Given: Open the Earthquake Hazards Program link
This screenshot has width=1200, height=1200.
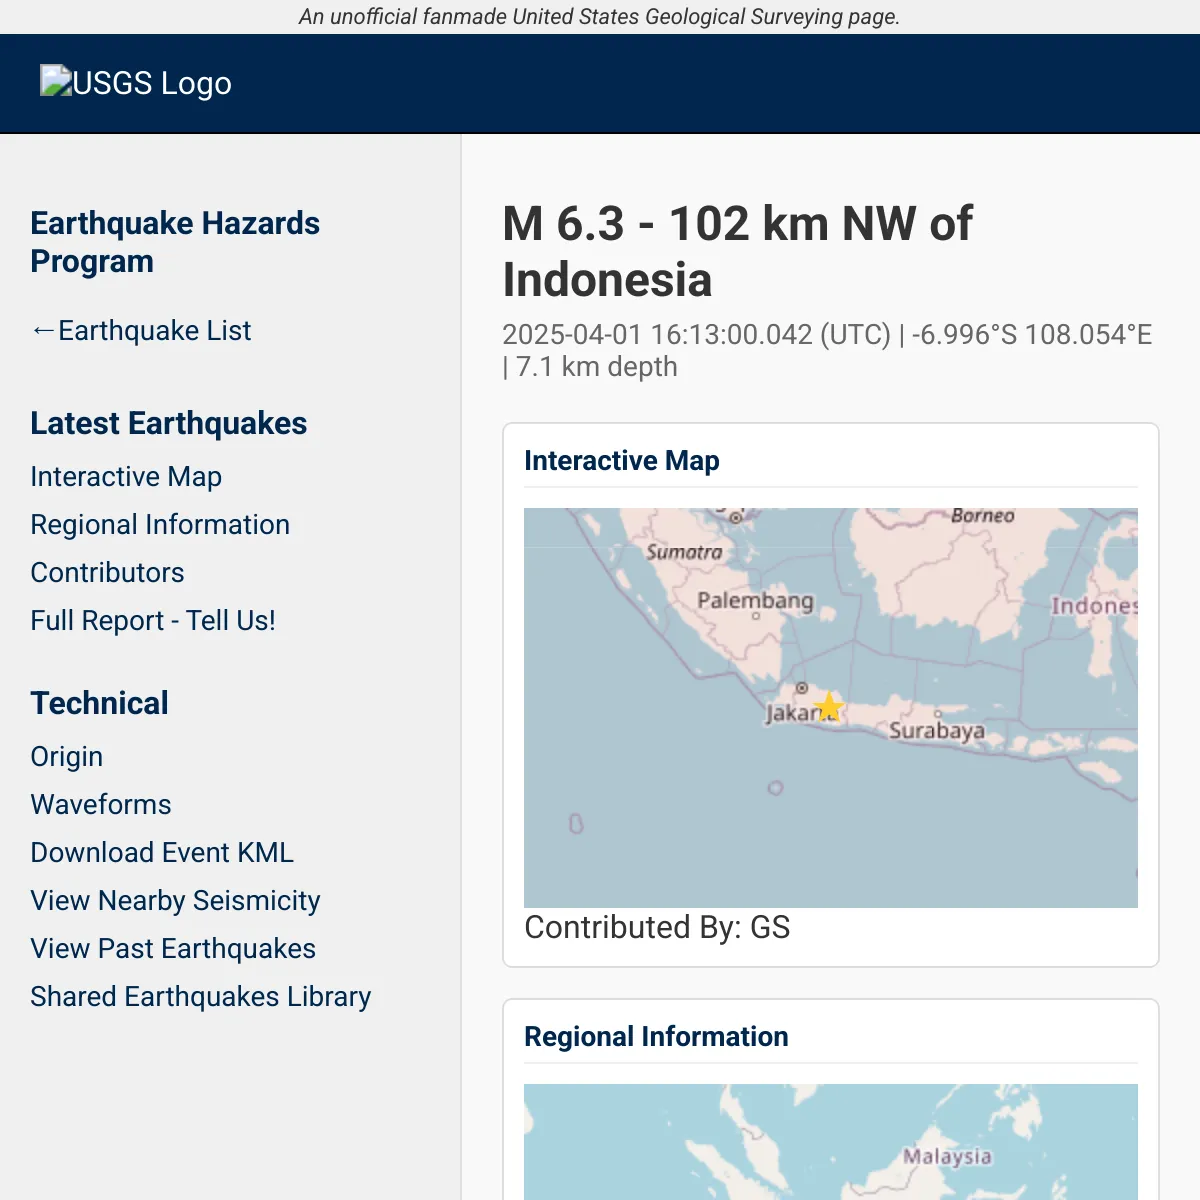Looking at the screenshot, I should (175, 242).
